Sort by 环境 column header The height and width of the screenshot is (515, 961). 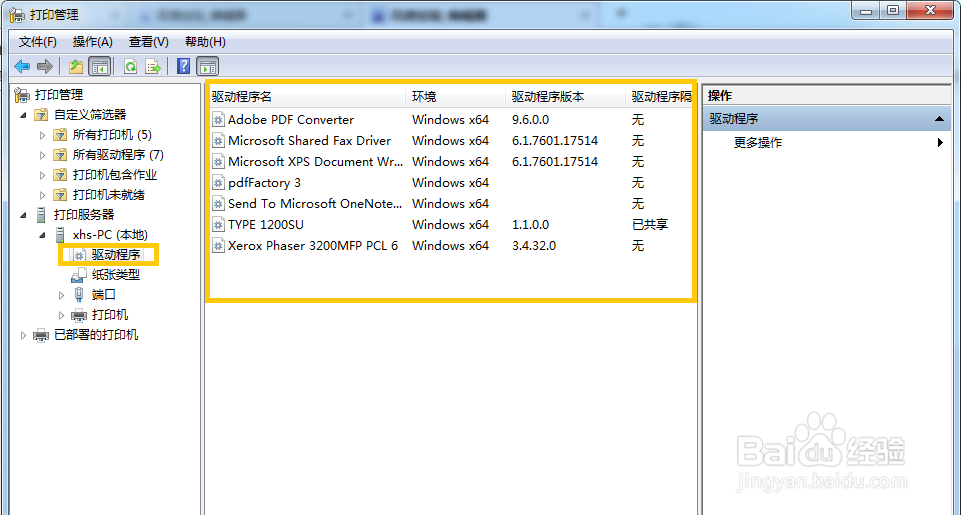point(456,96)
